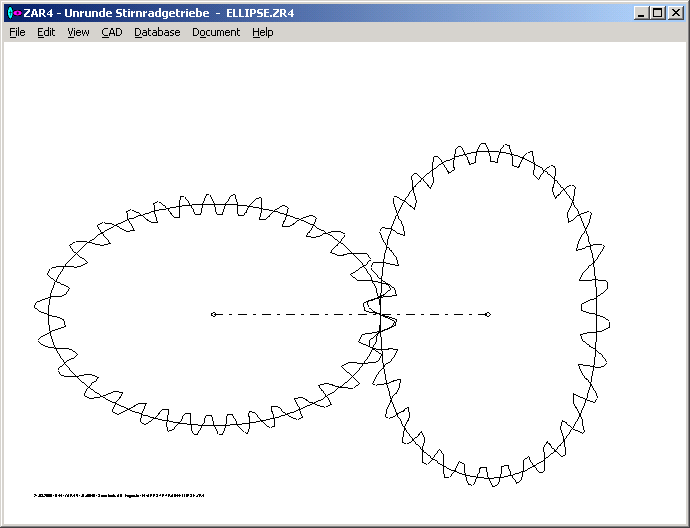The width and height of the screenshot is (690, 528).
Task: Open the CAD menu
Action: pyautogui.click(x=111, y=32)
